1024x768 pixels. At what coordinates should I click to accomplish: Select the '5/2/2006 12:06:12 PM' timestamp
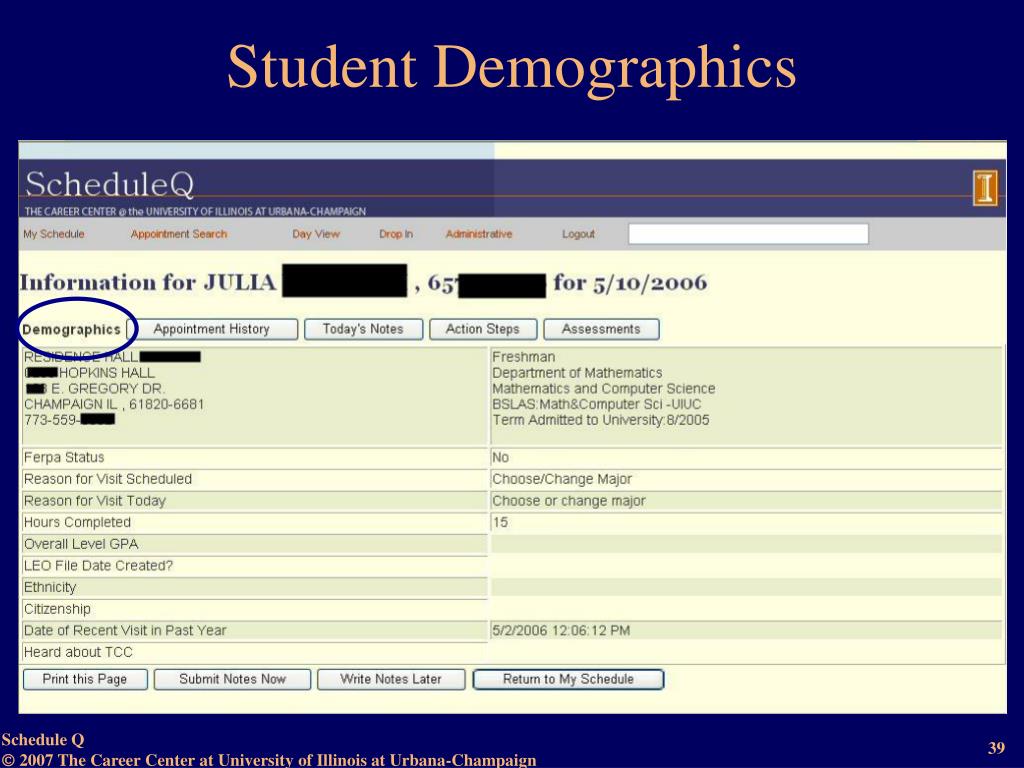[x=561, y=631]
